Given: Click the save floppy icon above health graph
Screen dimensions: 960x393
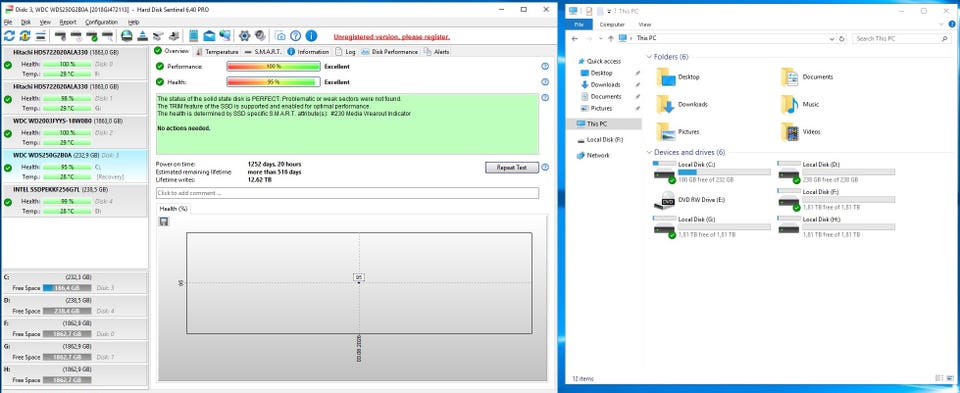Looking at the screenshot, I should 163,222.
